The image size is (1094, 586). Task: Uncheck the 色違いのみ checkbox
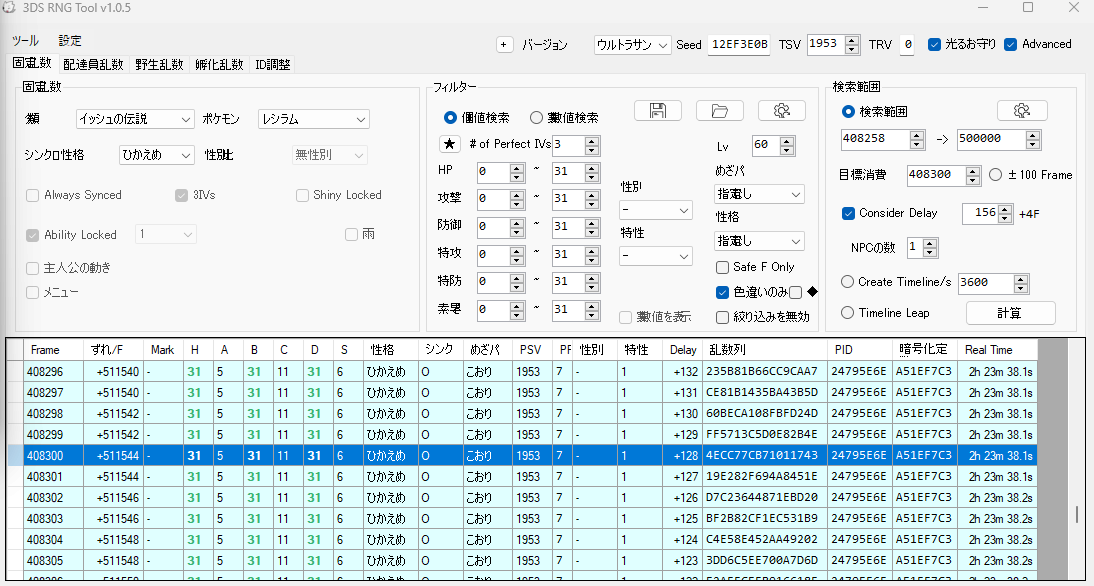tap(722, 292)
